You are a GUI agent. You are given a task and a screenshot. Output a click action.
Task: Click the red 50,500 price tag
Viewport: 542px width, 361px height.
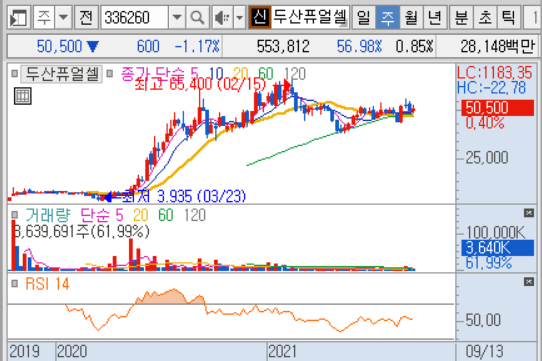click(x=497, y=108)
